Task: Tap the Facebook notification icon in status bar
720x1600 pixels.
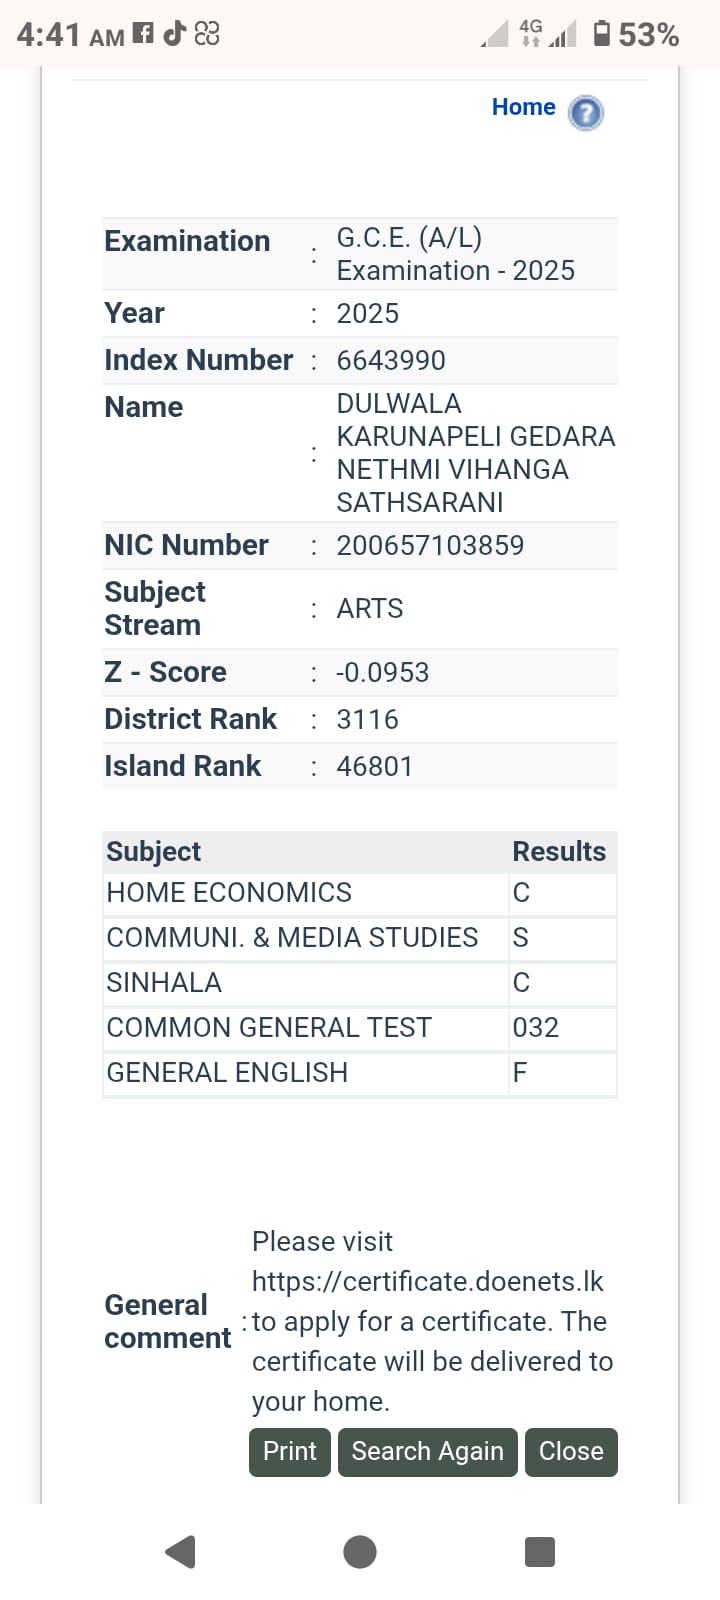Action: 144,34
